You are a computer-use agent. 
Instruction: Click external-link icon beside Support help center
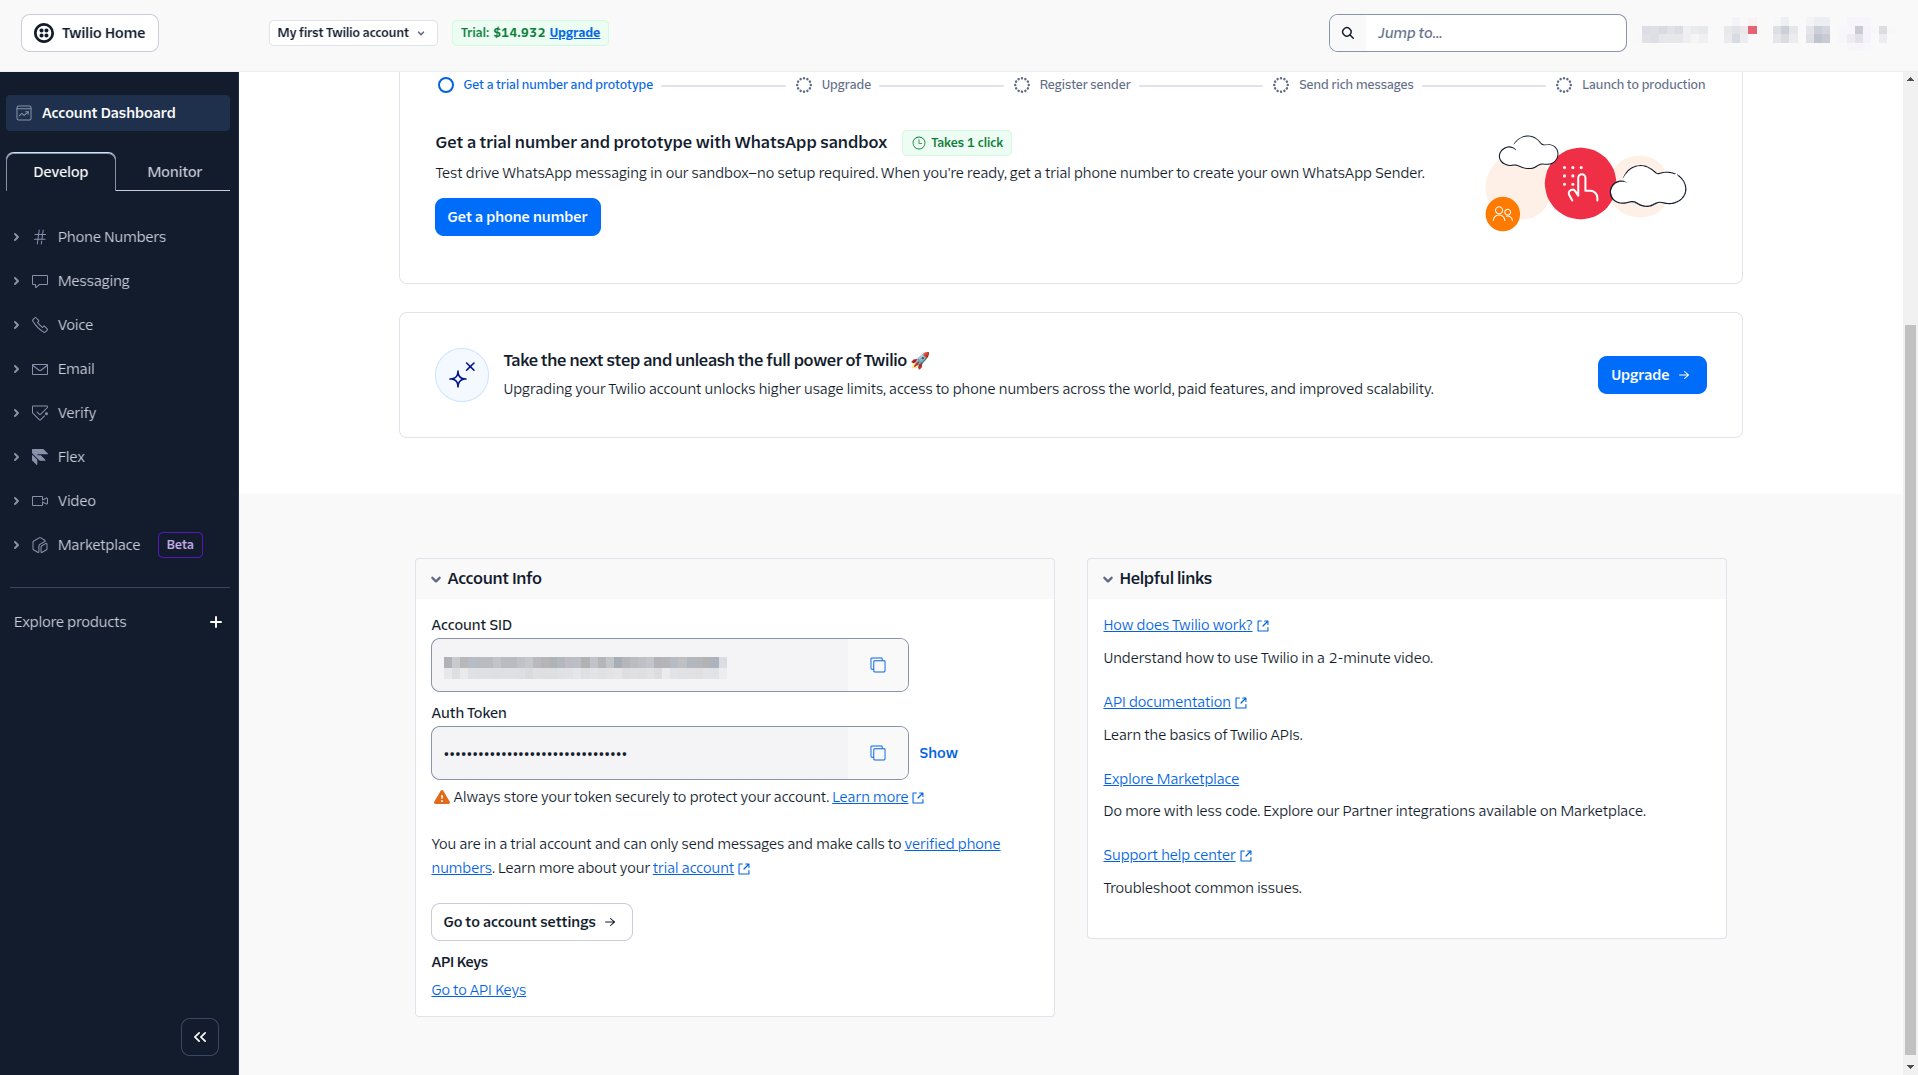1246,856
